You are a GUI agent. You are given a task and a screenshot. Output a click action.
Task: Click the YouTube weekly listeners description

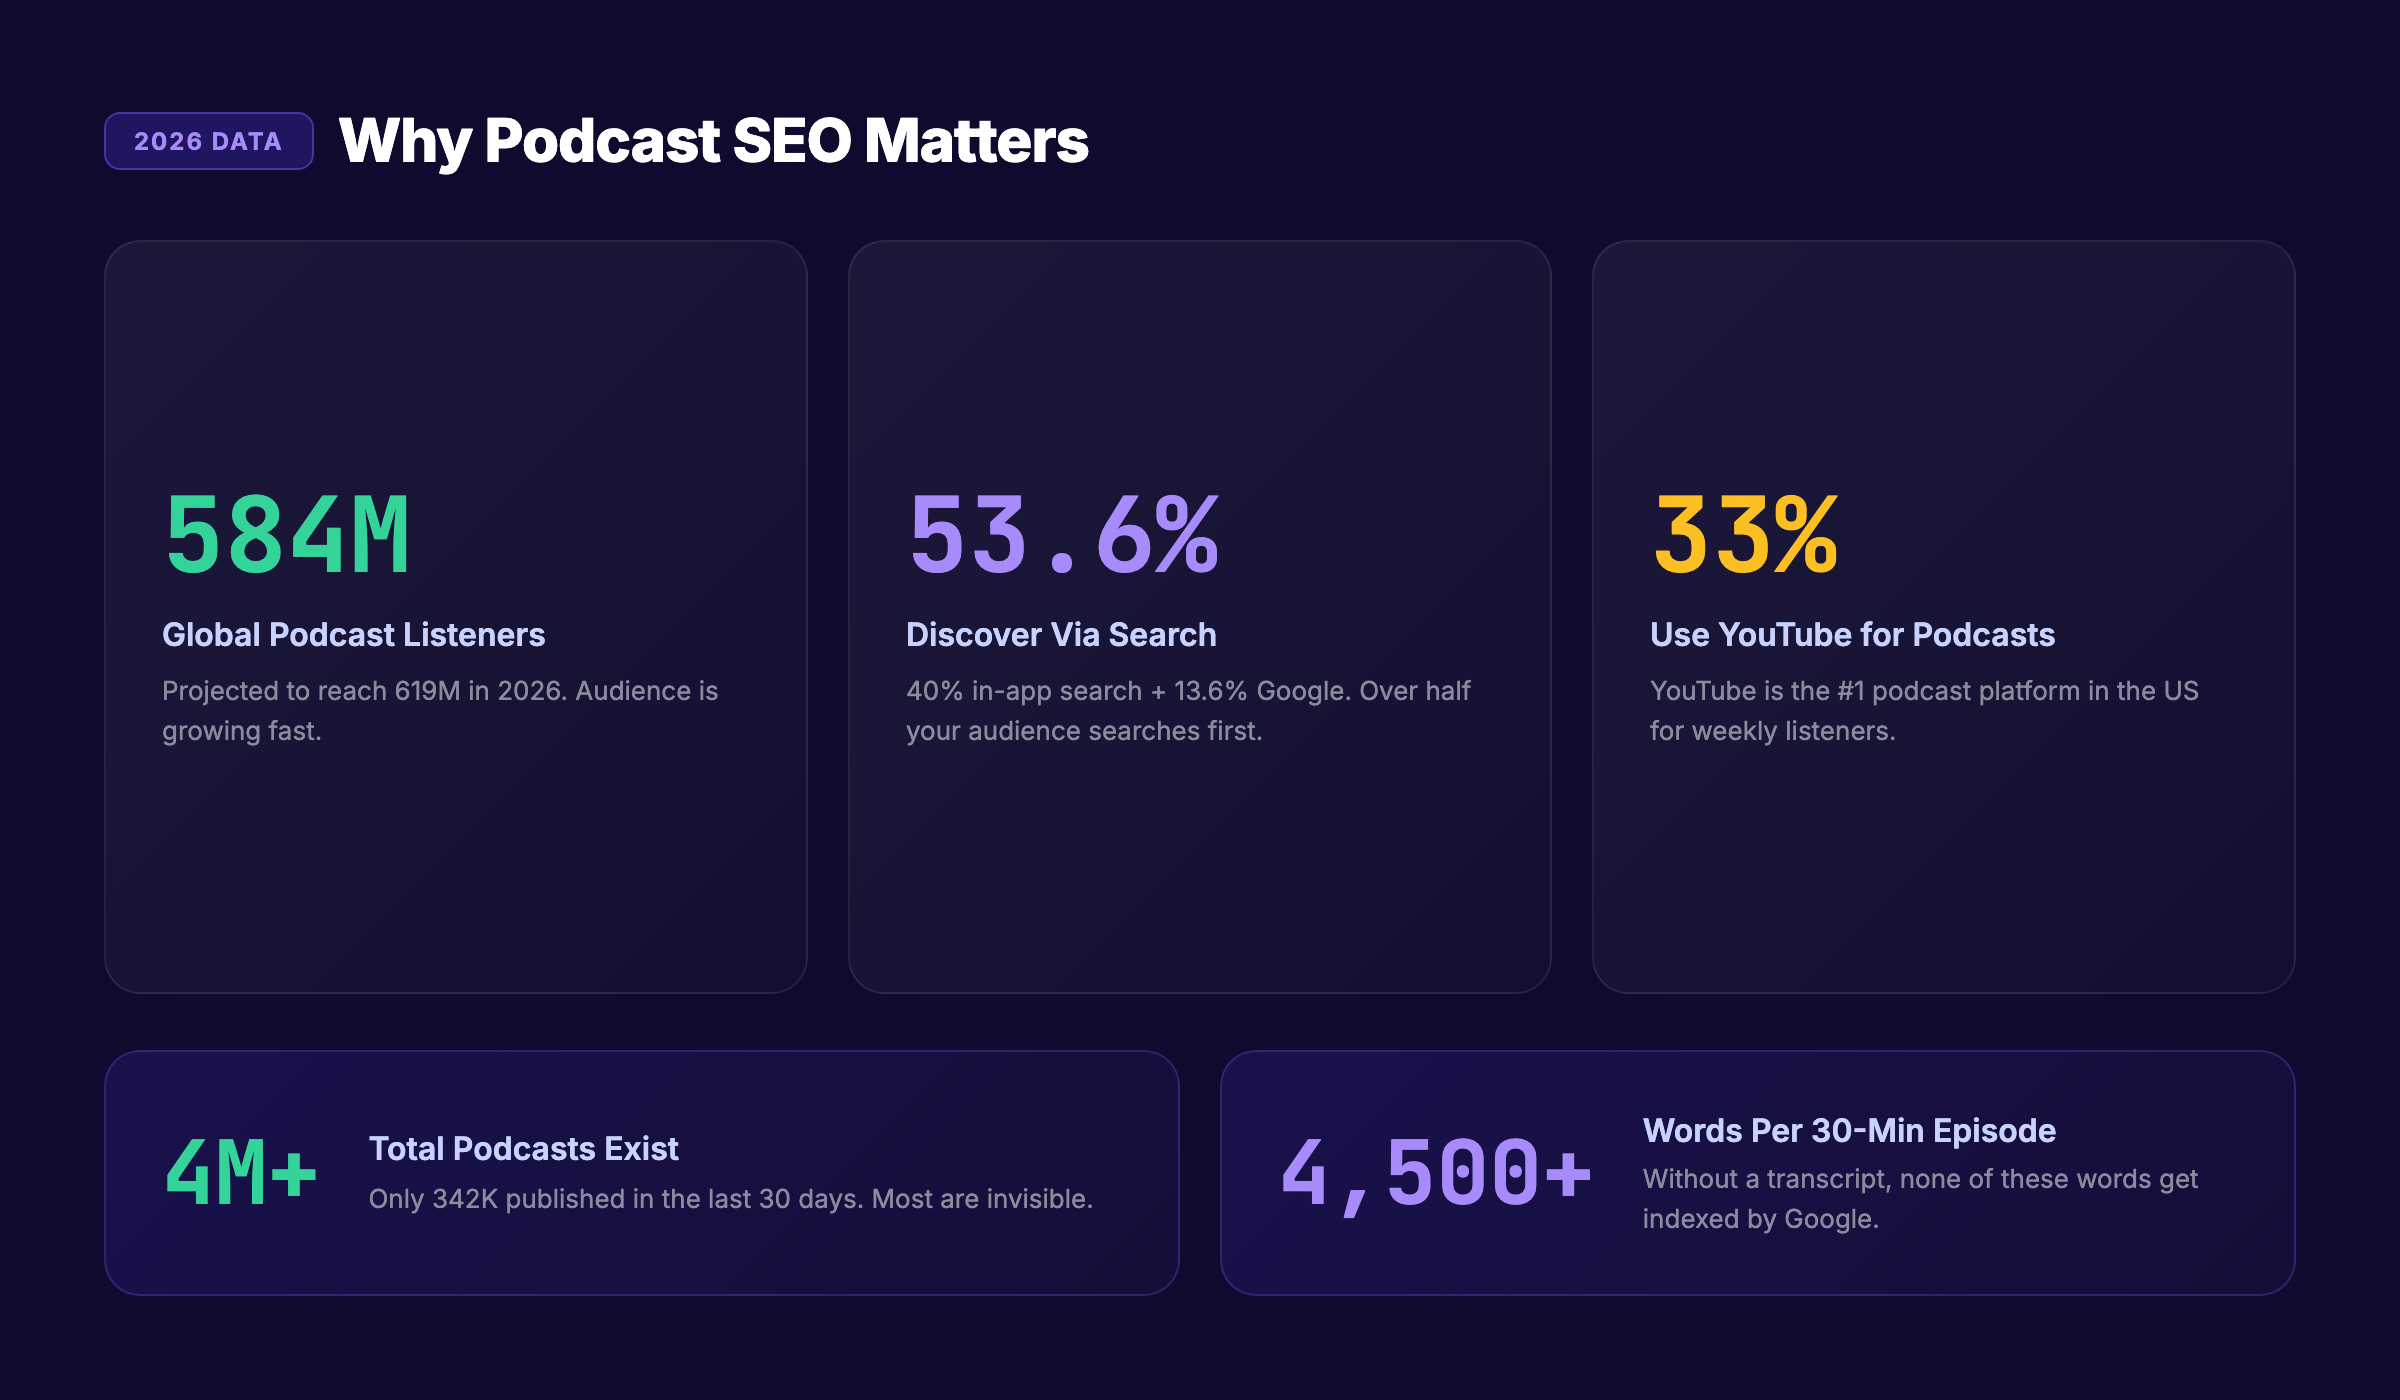[1925, 710]
